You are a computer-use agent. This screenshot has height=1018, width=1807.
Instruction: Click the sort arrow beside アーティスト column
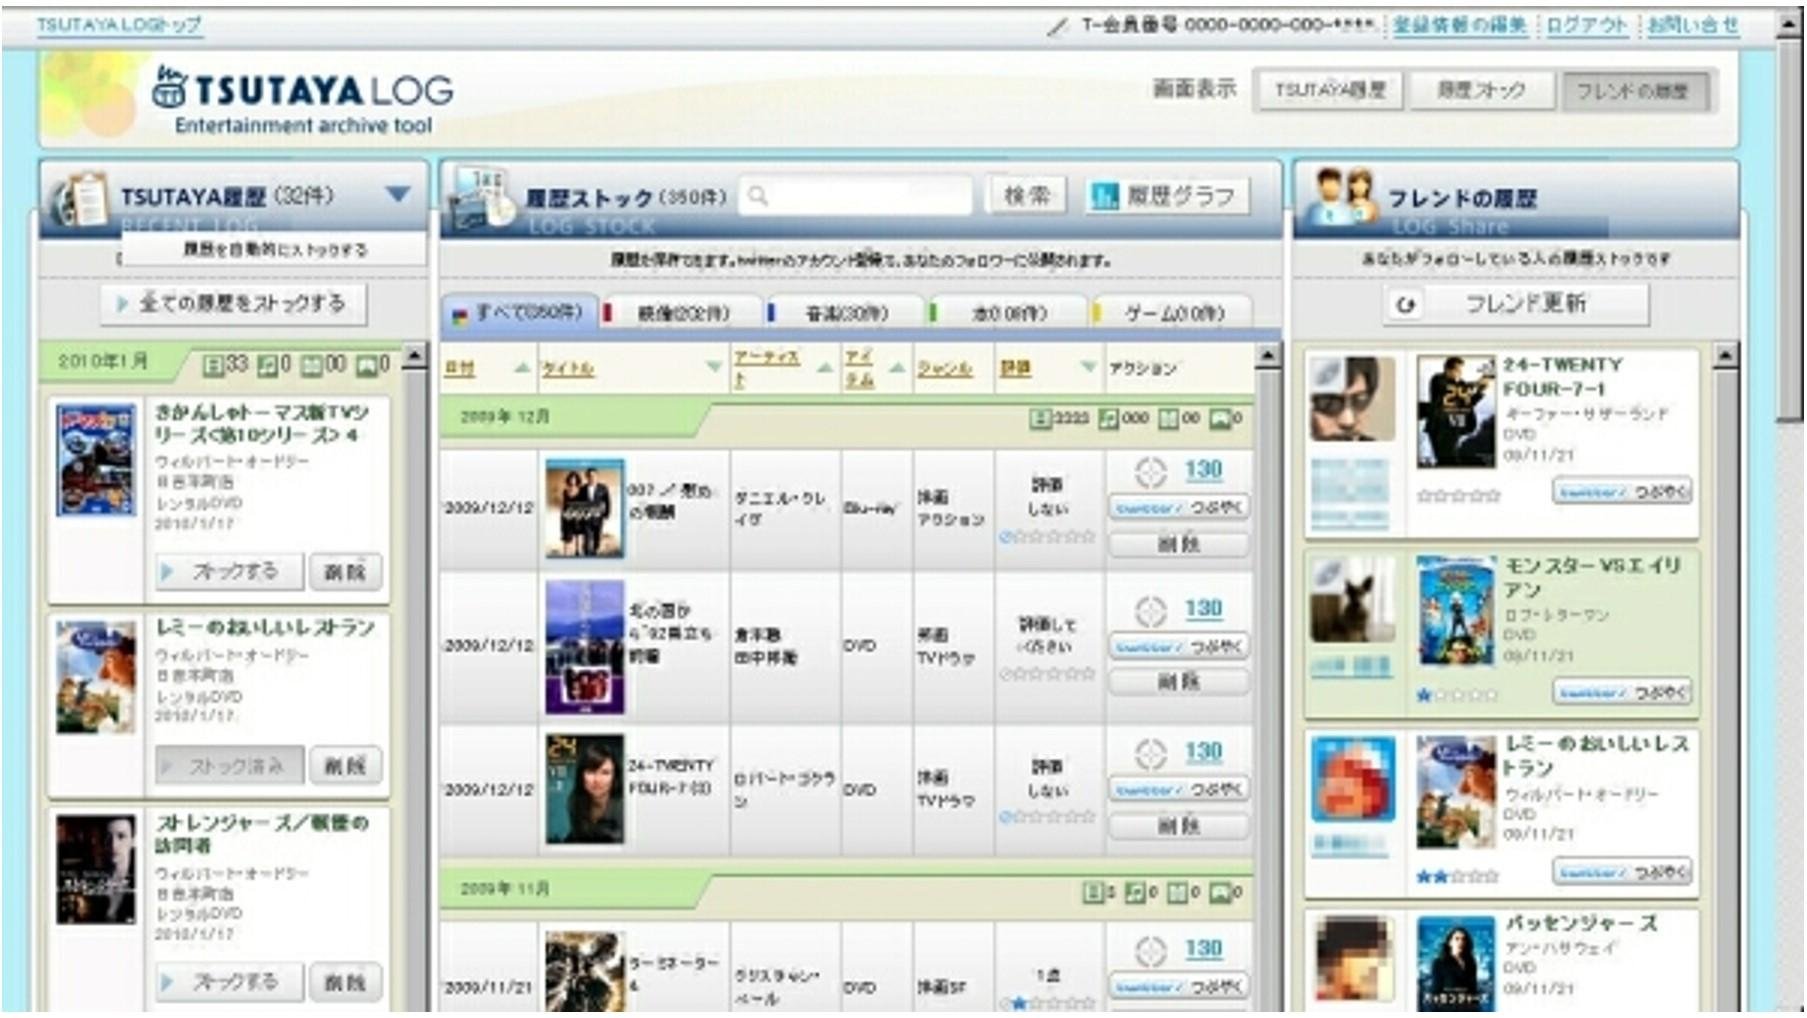click(825, 368)
